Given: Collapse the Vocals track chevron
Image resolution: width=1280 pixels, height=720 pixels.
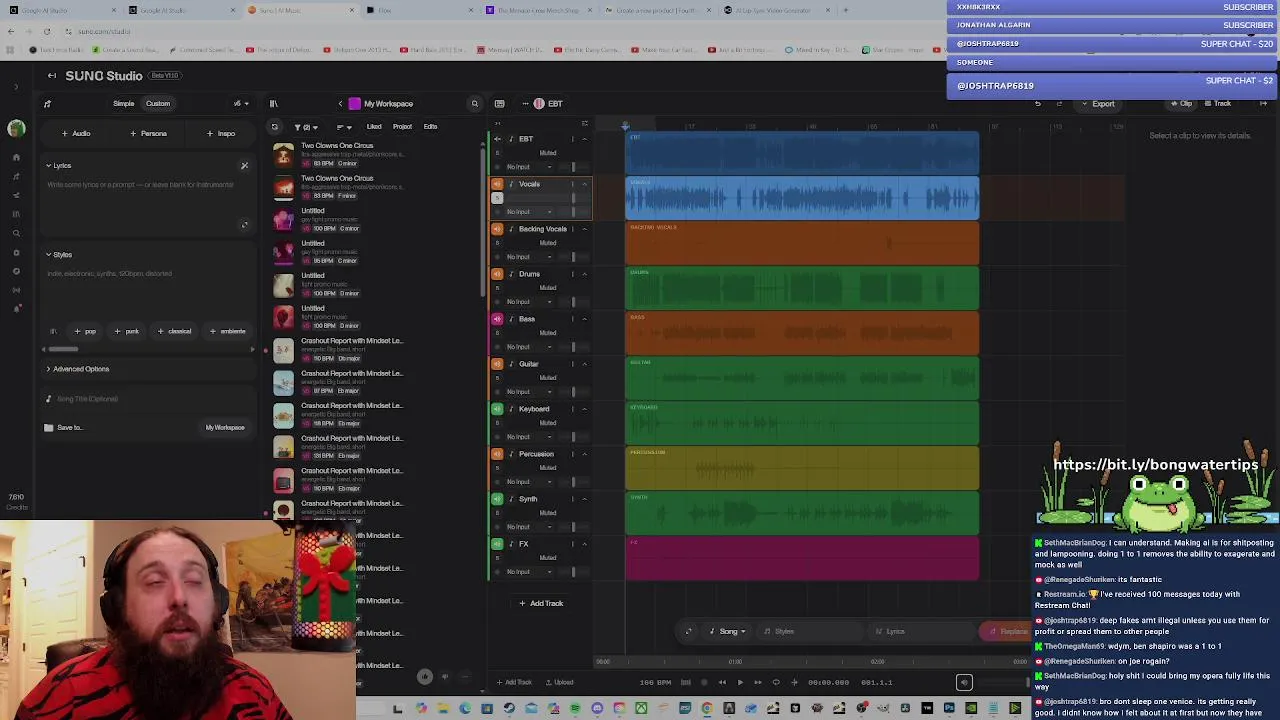Looking at the screenshot, I should (x=585, y=184).
